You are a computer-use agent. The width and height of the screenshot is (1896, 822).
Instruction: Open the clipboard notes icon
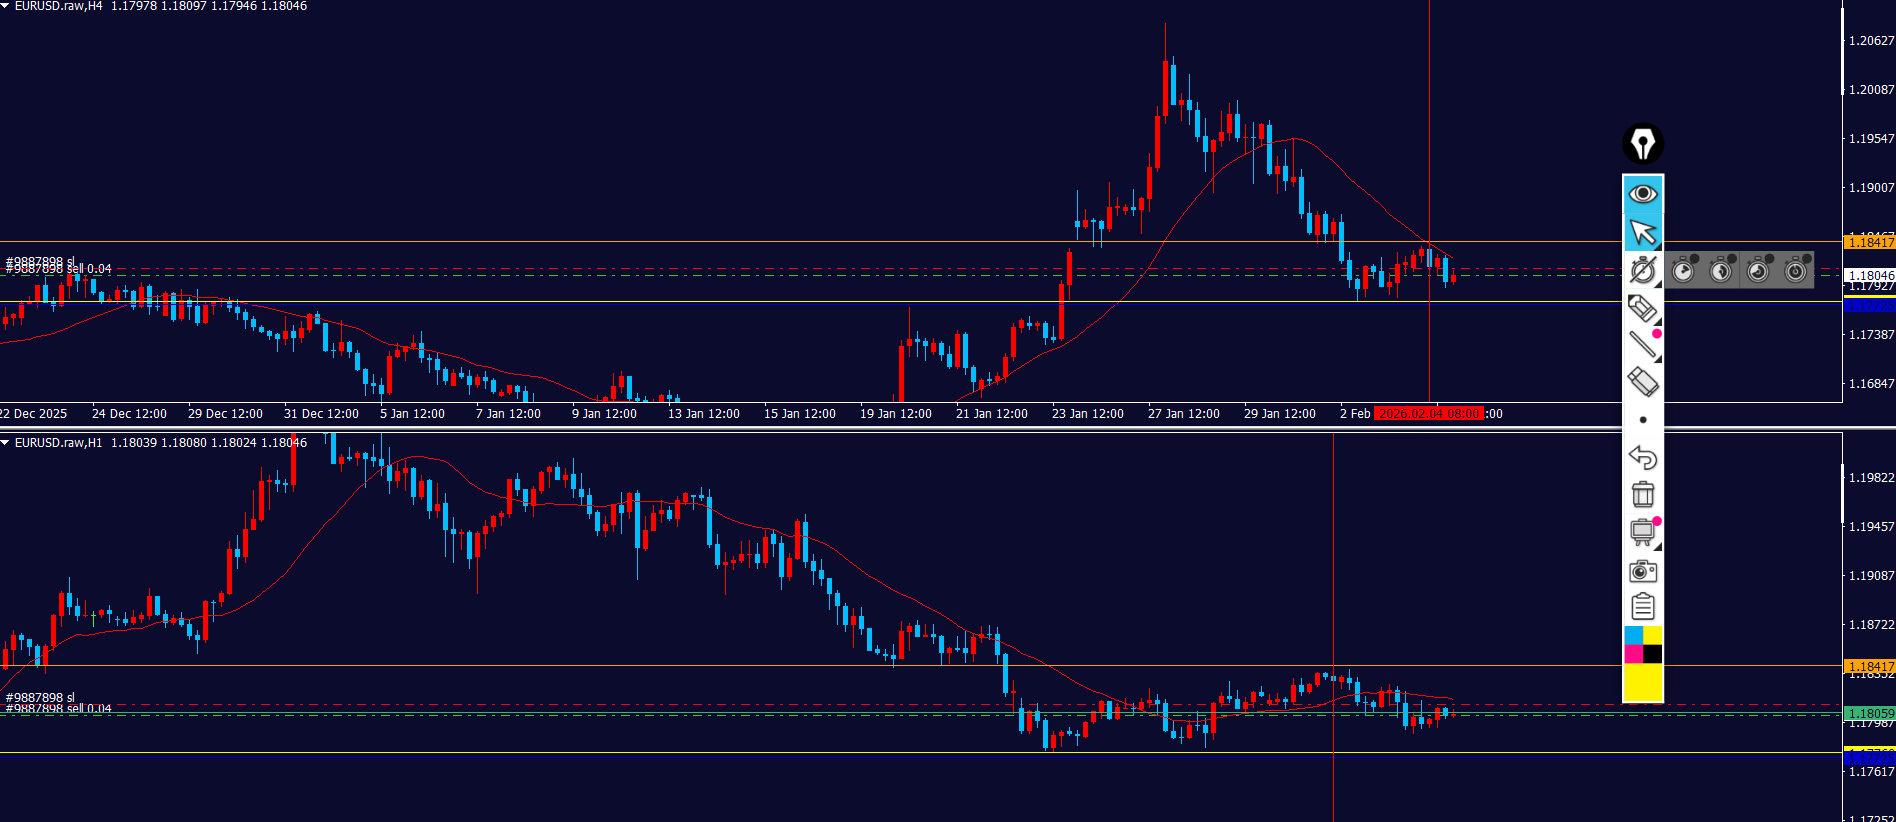[1642, 607]
